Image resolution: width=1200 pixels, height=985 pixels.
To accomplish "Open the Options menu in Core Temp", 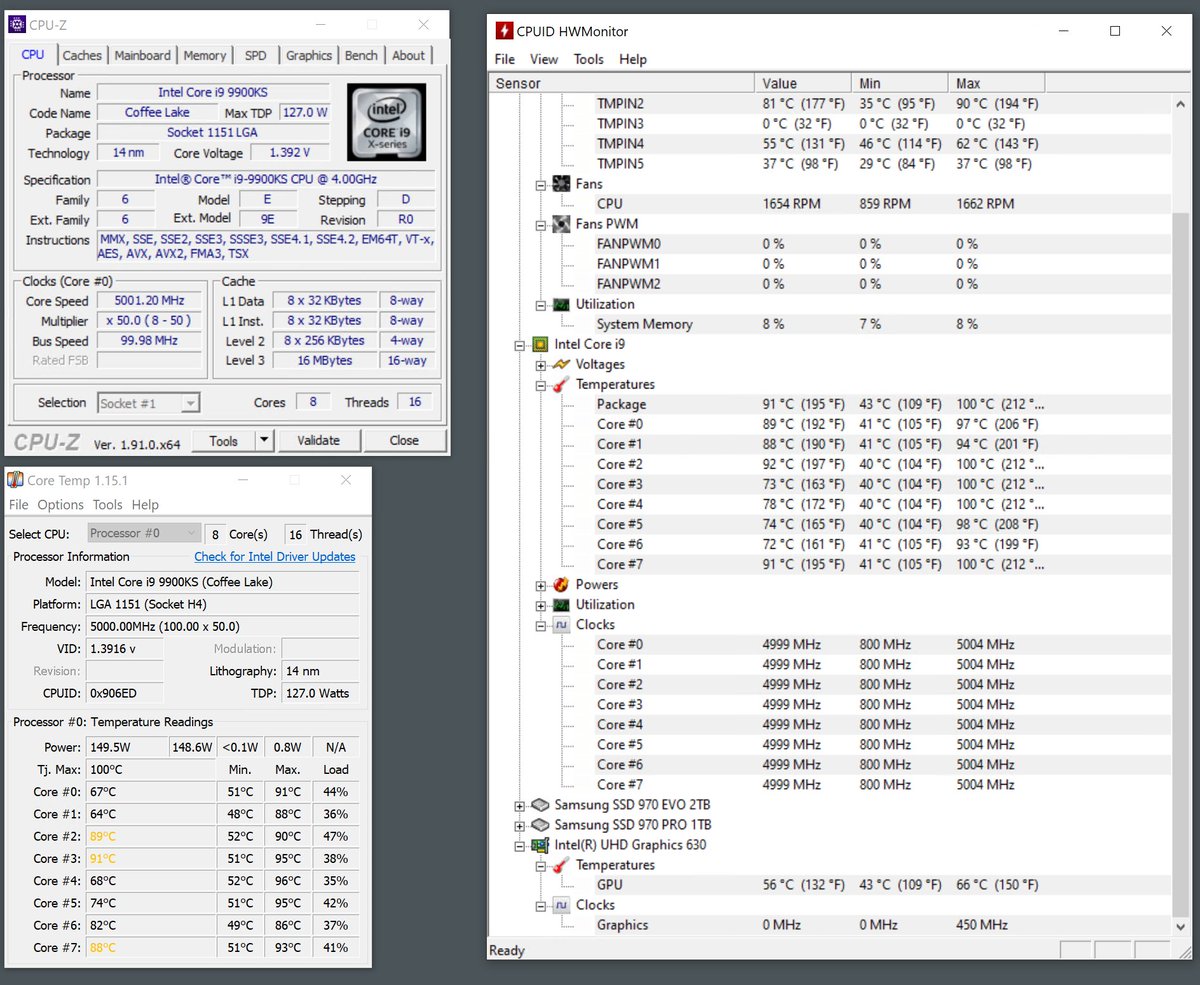I will click(60, 505).
